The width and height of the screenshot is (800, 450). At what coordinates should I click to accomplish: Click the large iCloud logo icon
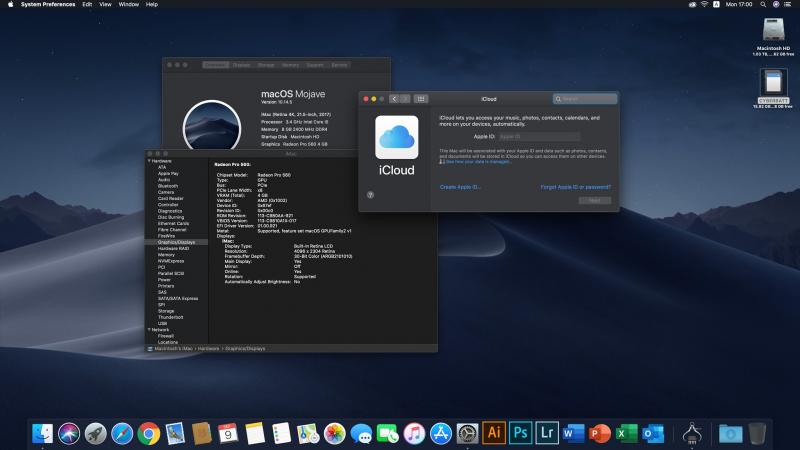396,137
